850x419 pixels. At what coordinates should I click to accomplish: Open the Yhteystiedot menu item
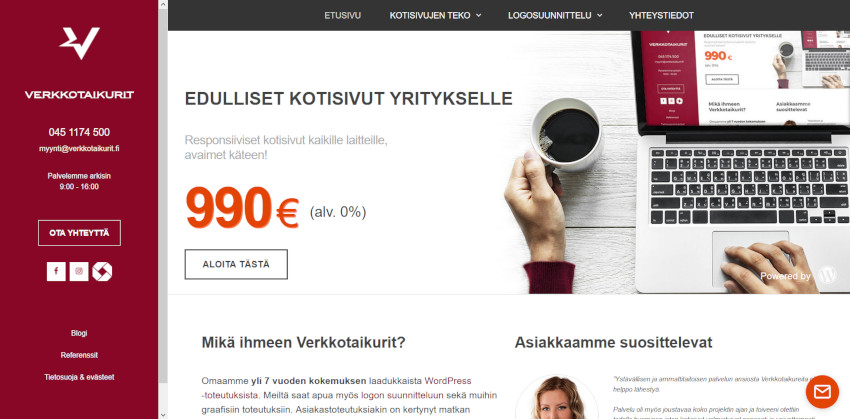[x=661, y=16]
